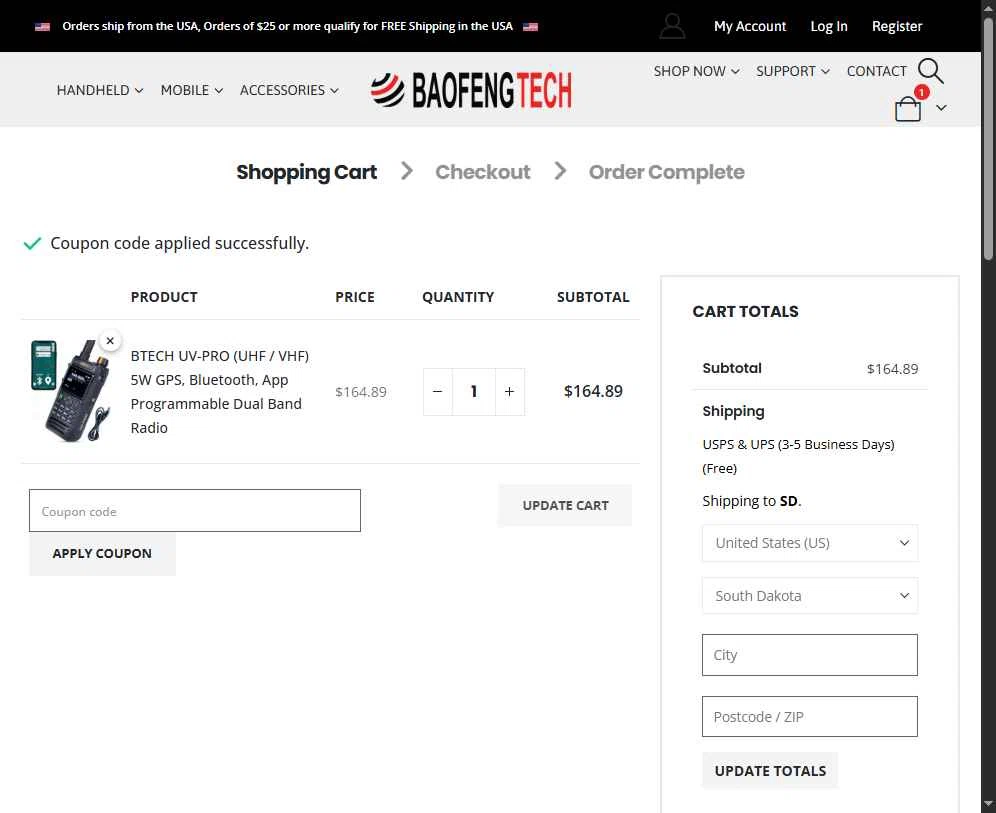Open My Account link

(x=750, y=26)
